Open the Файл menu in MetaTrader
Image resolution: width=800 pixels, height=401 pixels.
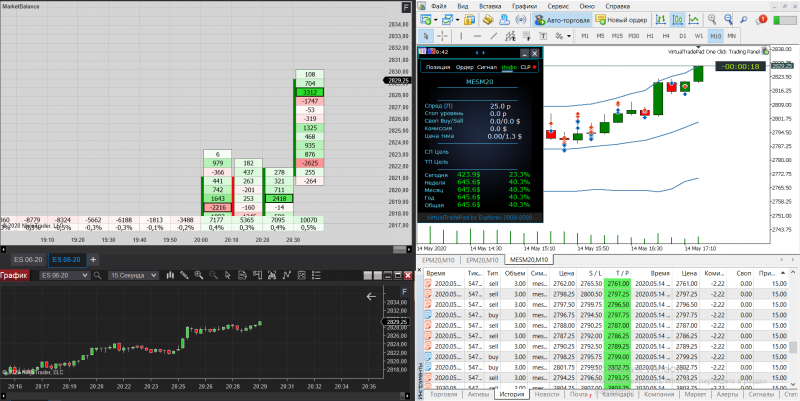coord(439,6)
